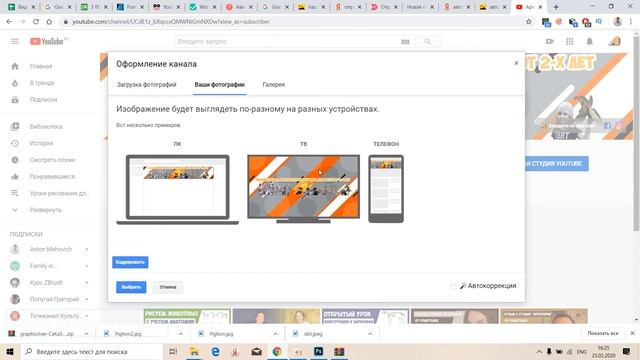Reload the page in the browser
640x360 pixels.
36,22
